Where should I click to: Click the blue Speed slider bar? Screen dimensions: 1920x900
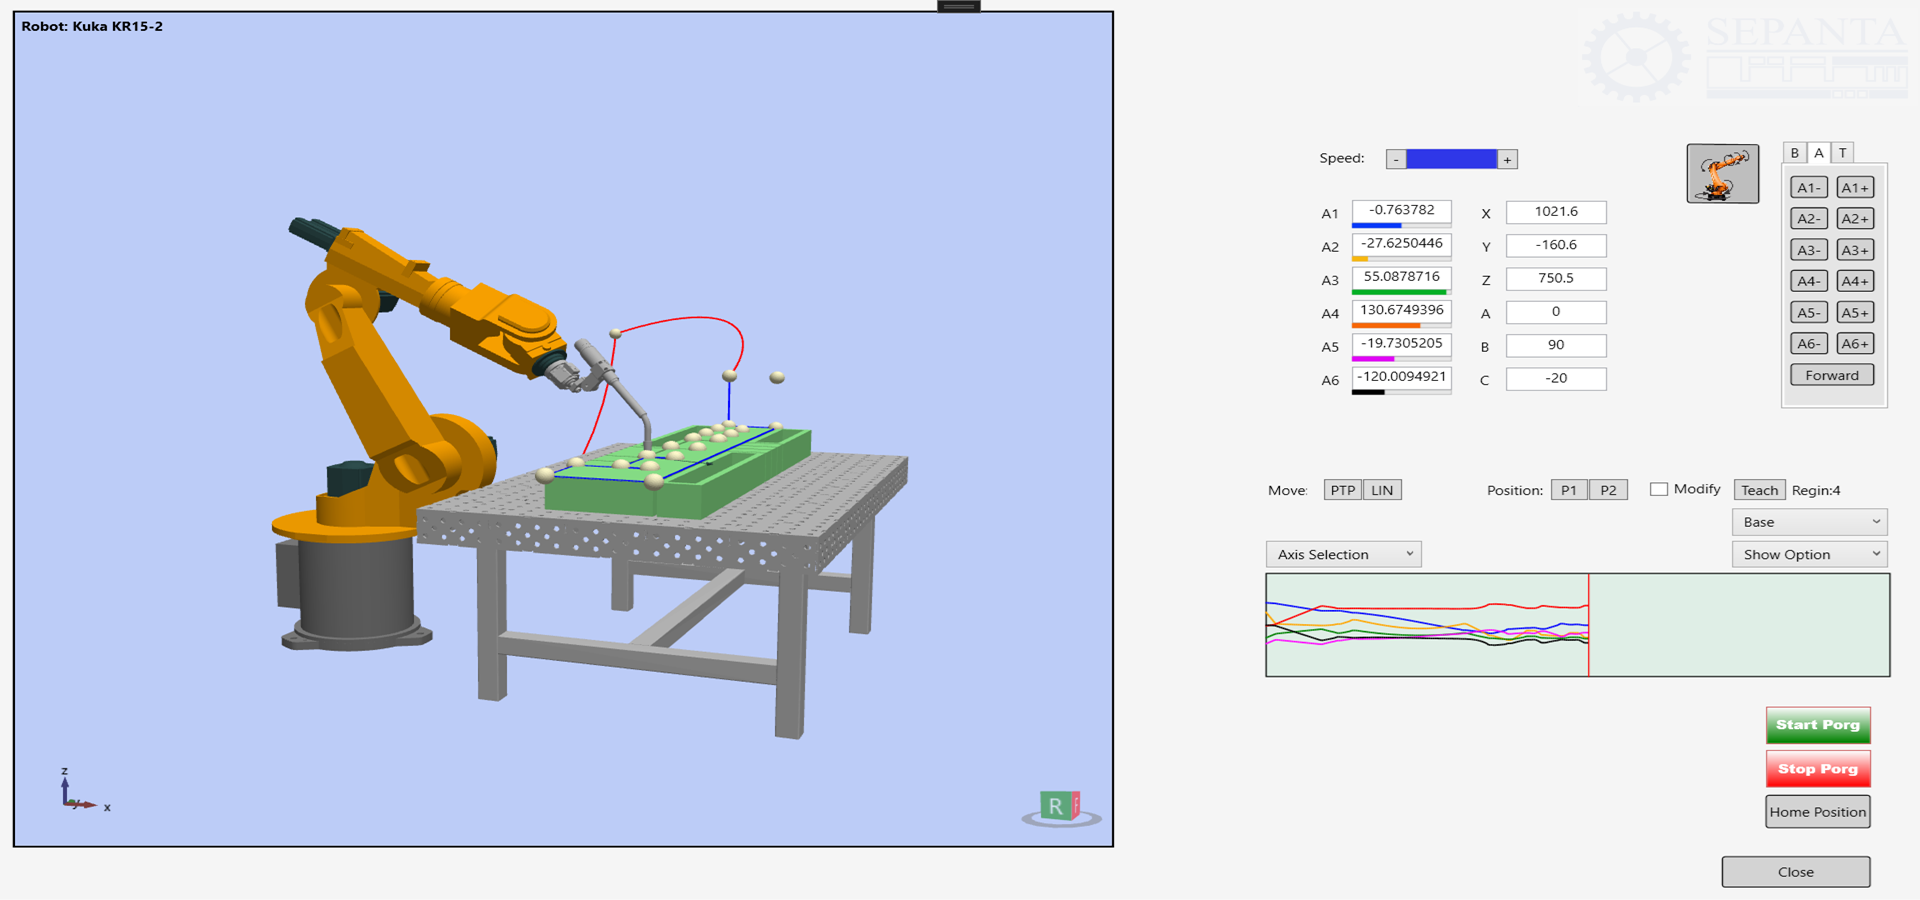point(1451,160)
